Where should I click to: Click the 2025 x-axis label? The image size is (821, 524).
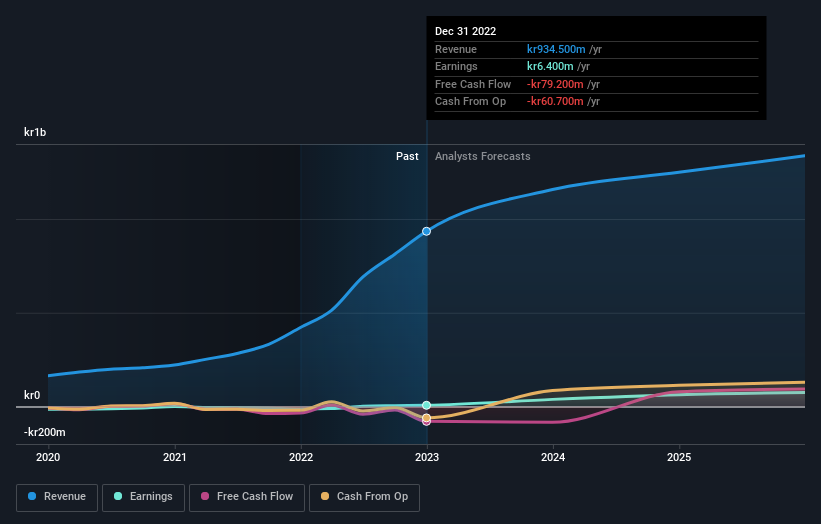679,458
